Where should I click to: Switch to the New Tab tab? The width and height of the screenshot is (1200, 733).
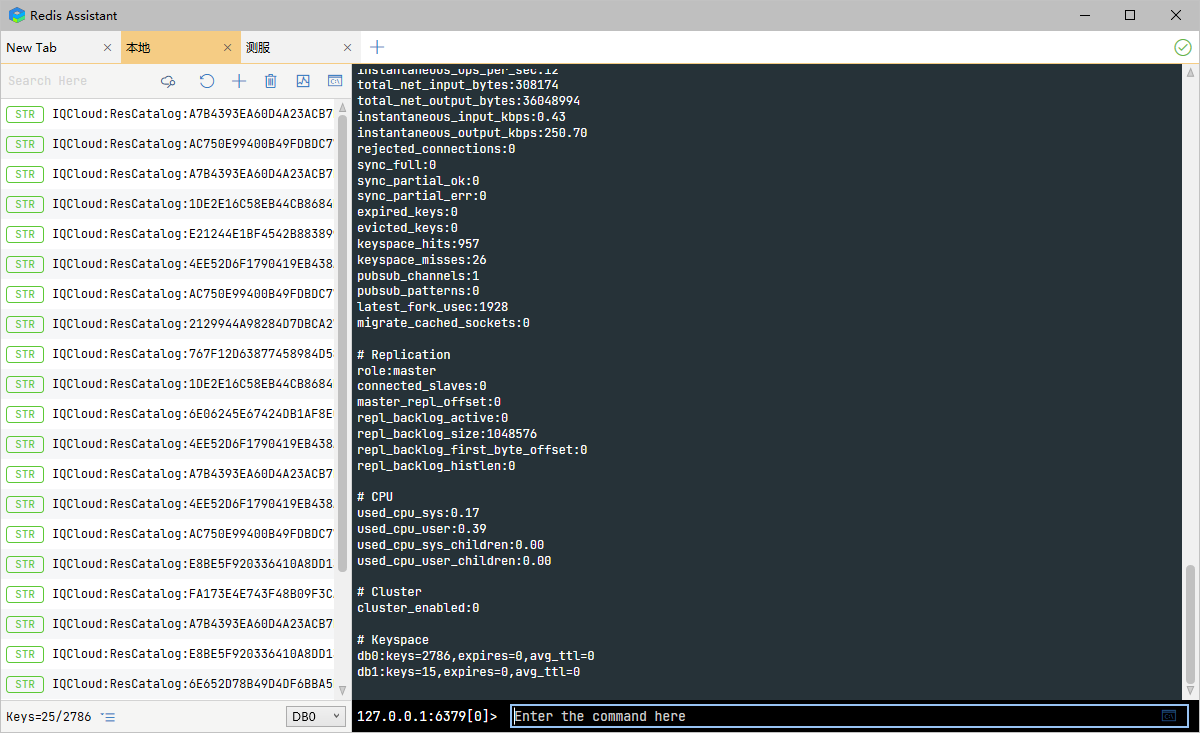pos(60,47)
